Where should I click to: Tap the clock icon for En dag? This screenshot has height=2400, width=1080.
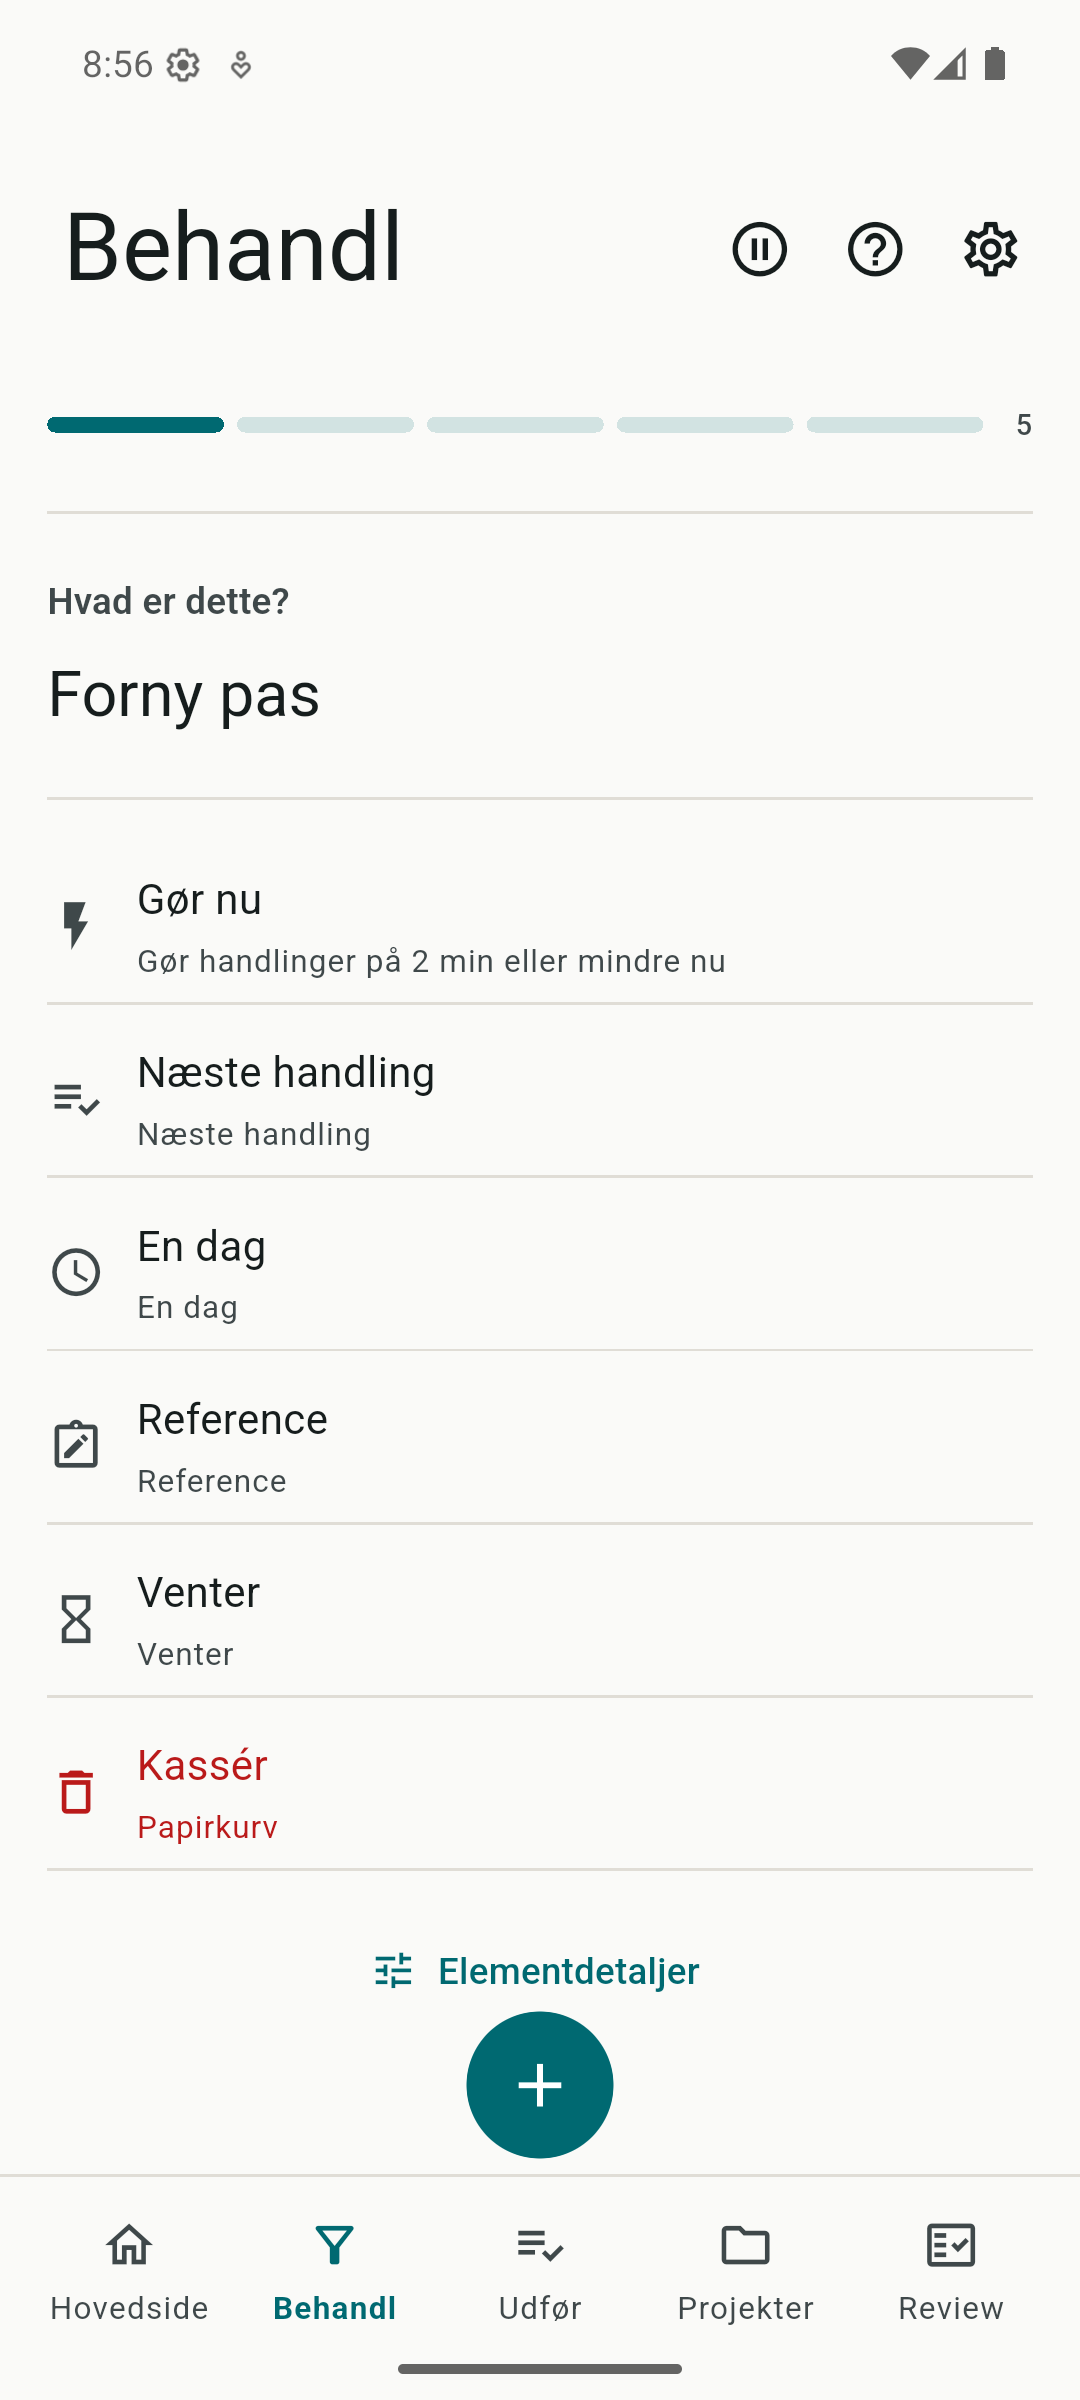[x=76, y=1272]
